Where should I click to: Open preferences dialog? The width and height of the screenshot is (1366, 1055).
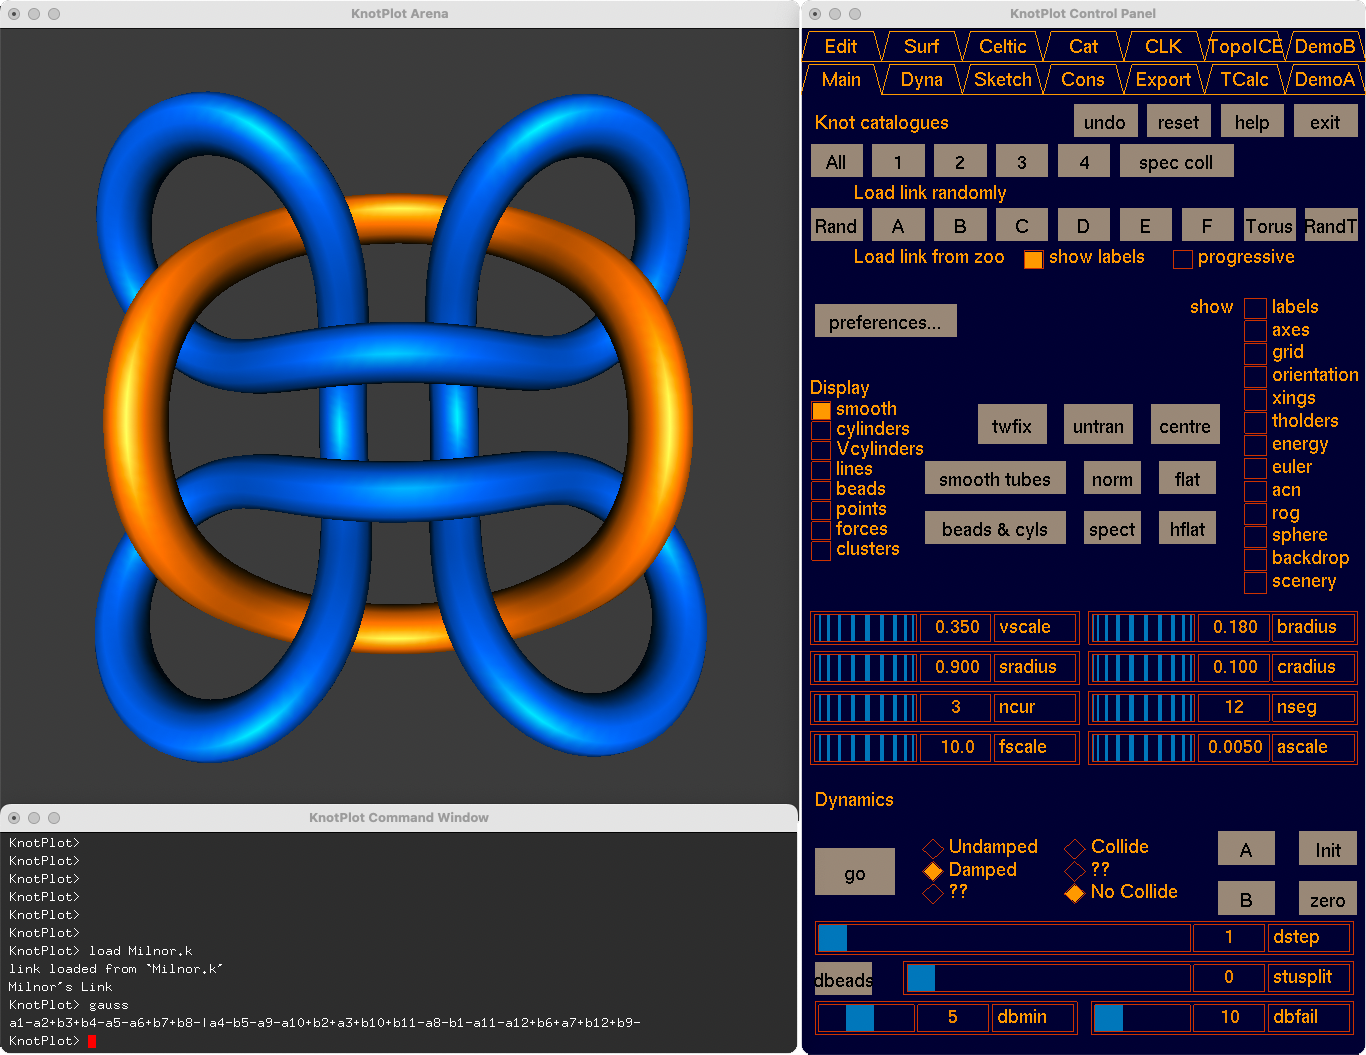tap(885, 322)
